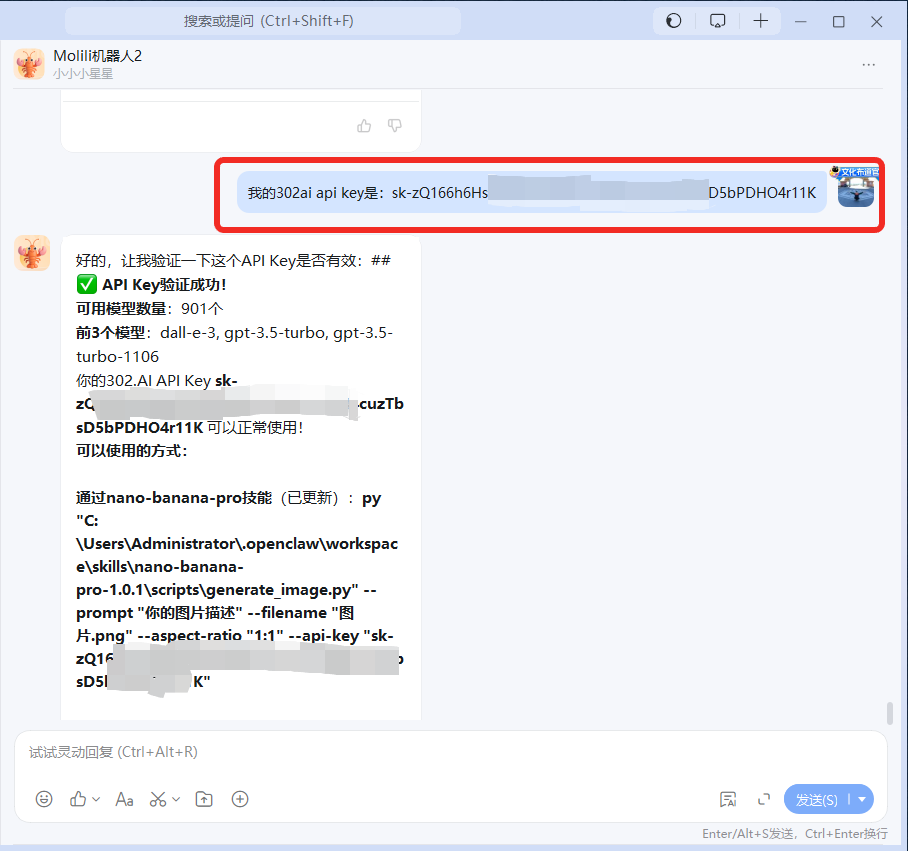Open the Aa text formatting options
Screen dimensions: 908x851
124,799
